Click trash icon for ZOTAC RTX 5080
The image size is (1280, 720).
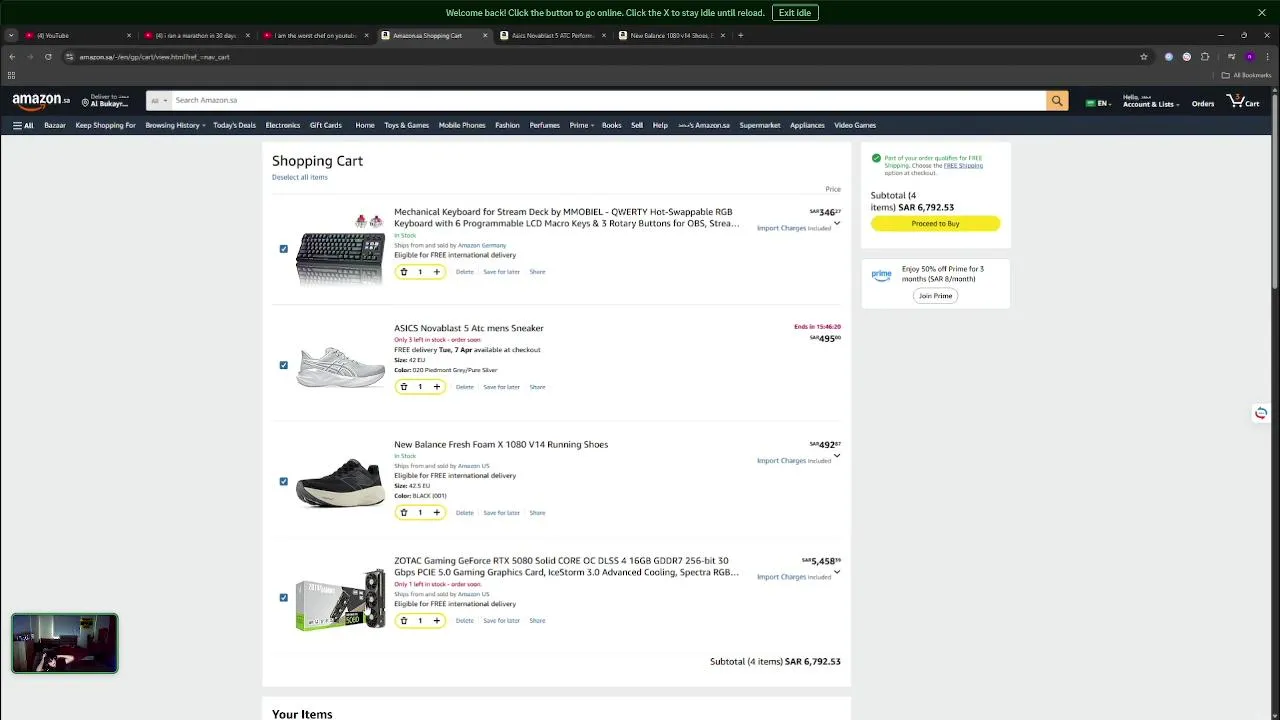coord(404,621)
